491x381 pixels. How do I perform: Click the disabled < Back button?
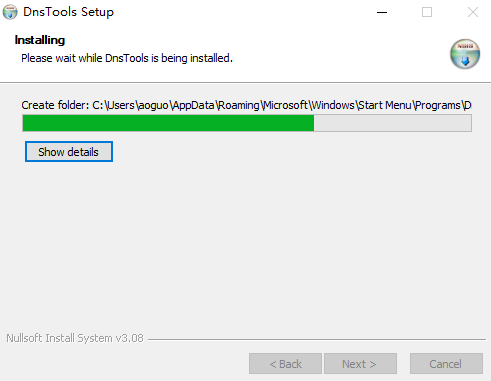(x=285, y=364)
